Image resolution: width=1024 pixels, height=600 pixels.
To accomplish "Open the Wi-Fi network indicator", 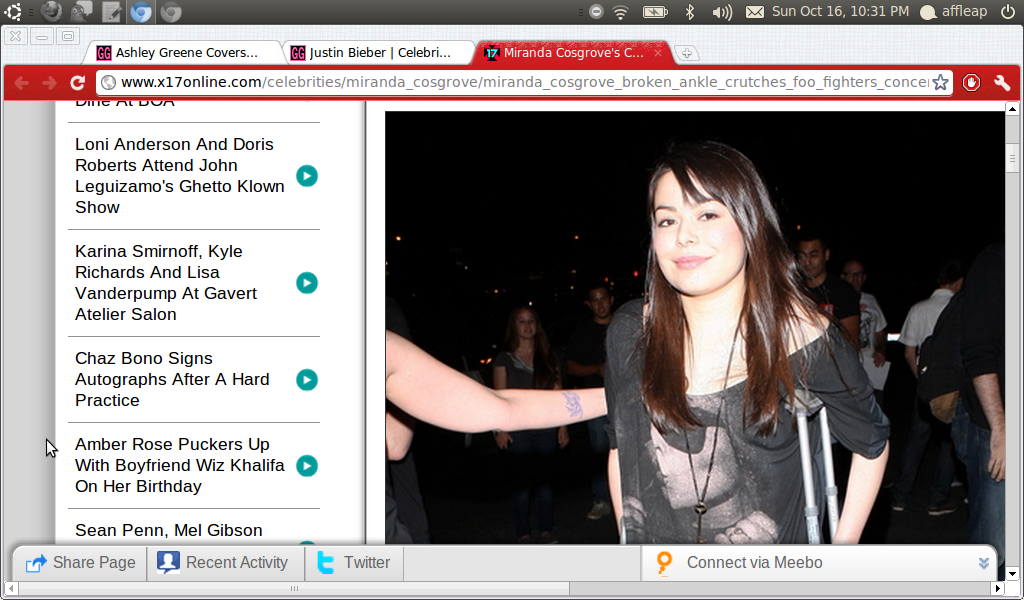I will click(x=620, y=12).
